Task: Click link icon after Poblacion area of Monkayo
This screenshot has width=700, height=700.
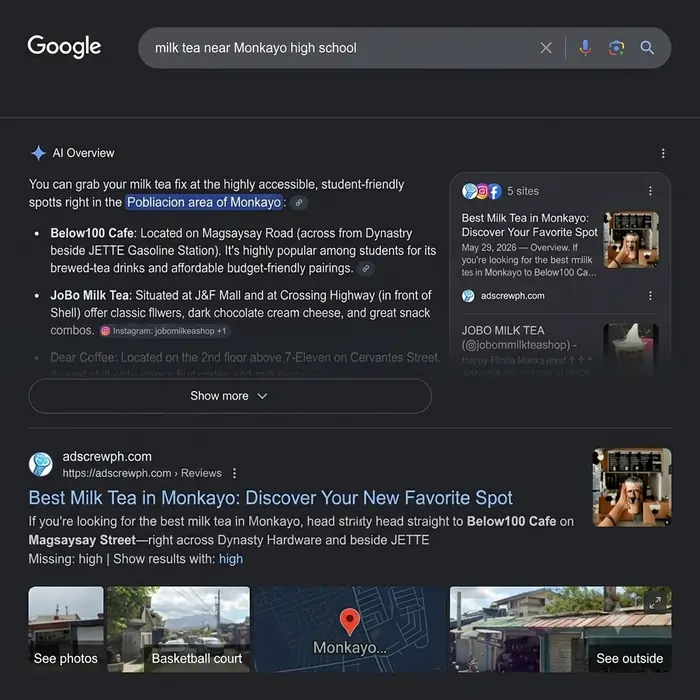Action: 299,203
